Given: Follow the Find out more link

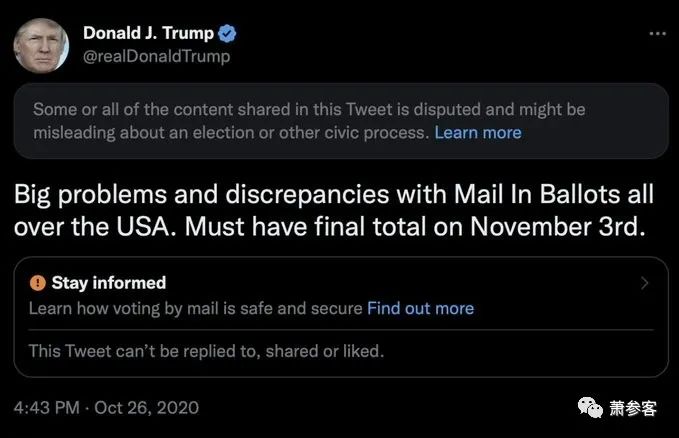Looking at the screenshot, I should [420, 308].
